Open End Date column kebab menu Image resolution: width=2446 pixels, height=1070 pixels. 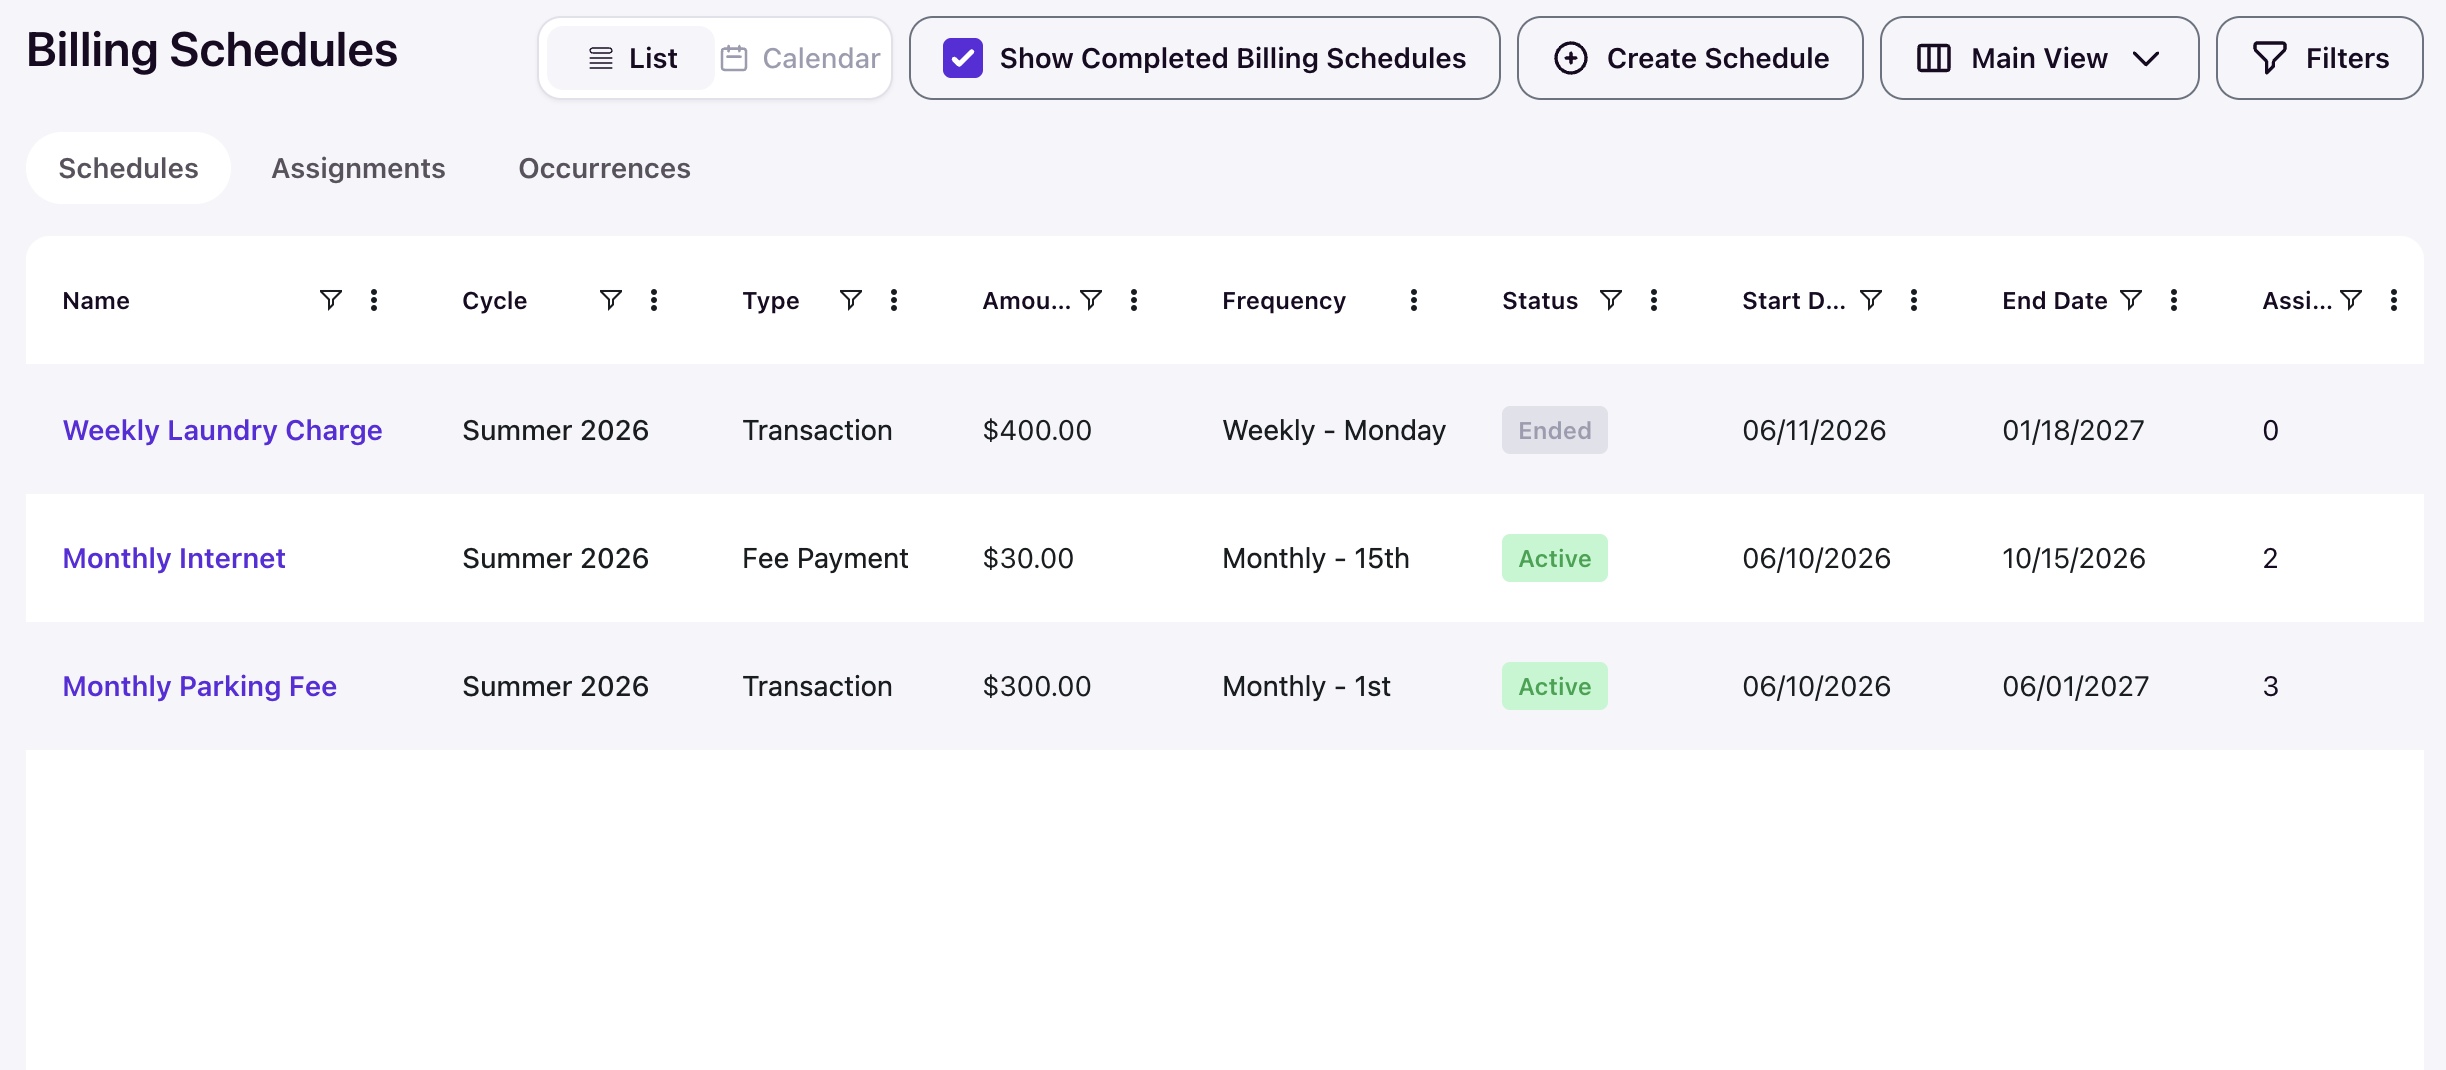pyautogui.click(x=2174, y=300)
